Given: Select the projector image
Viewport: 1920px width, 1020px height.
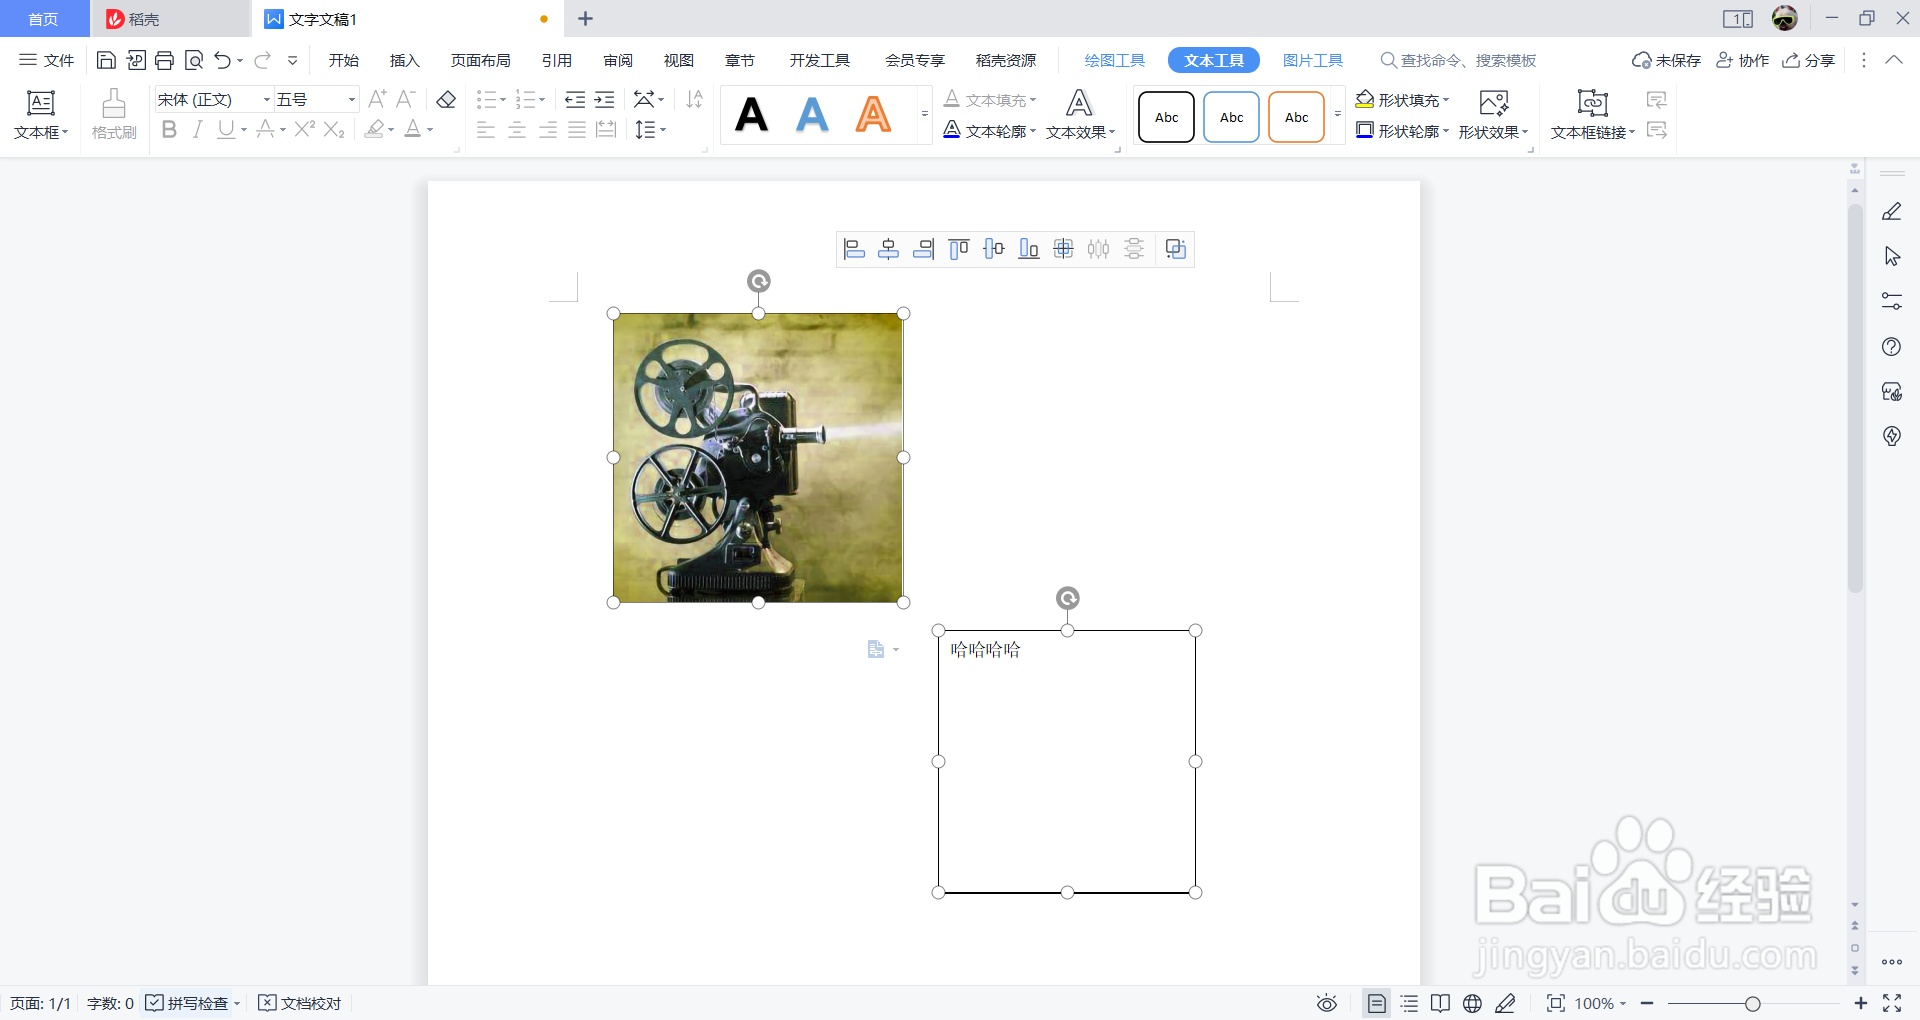Looking at the screenshot, I should point(758,457).
